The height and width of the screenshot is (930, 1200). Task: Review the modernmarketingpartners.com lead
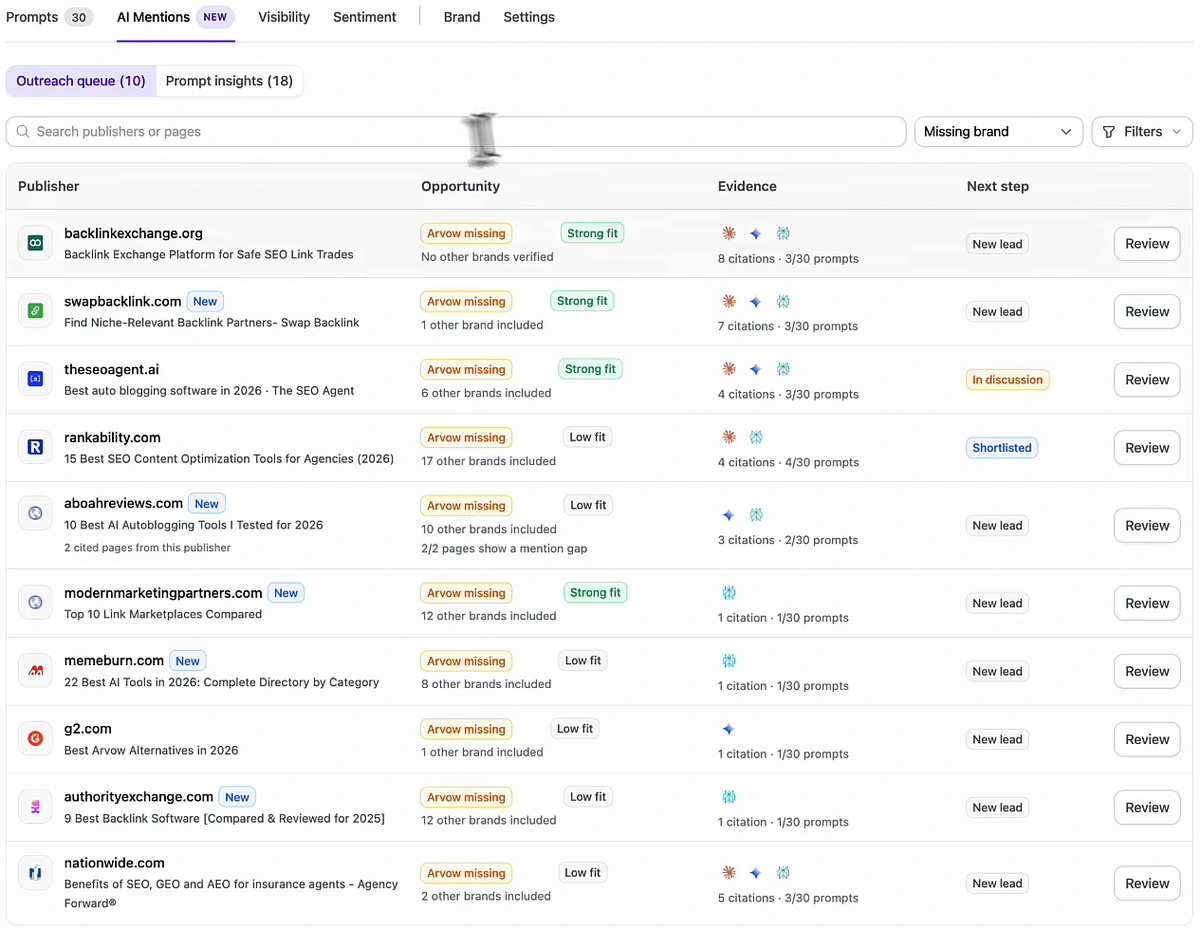tap(1147, 603)
